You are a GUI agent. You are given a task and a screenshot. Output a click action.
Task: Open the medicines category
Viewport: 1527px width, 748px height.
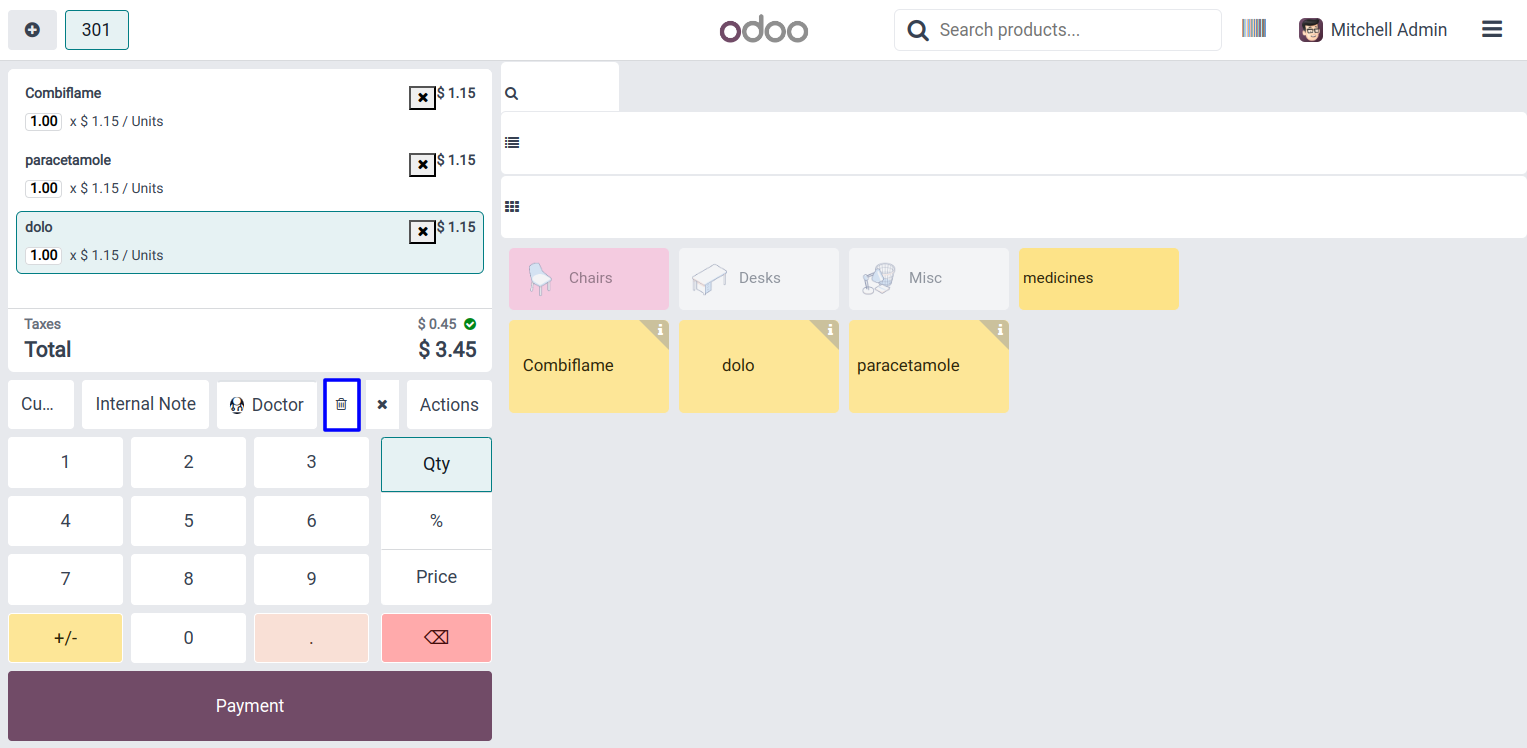pos(1098,278)
